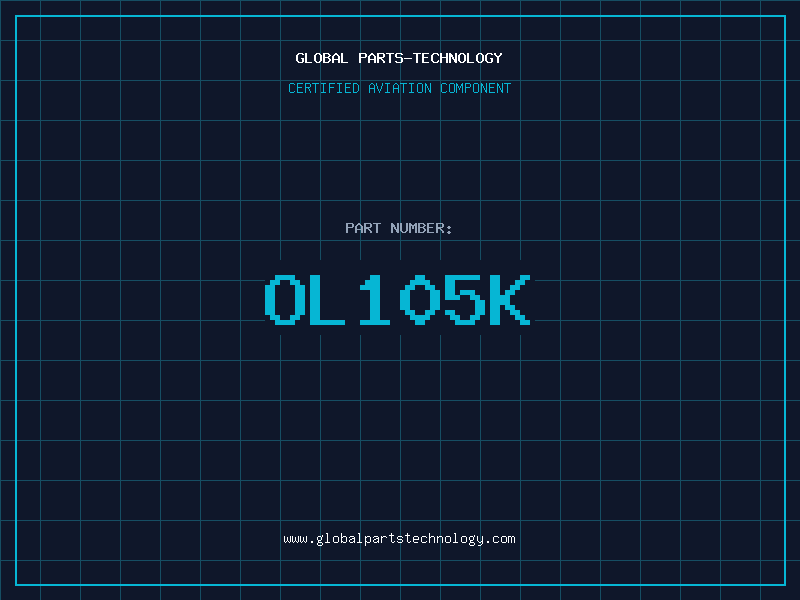Click the diamond-shaped zero in the part number

(419, 300)
